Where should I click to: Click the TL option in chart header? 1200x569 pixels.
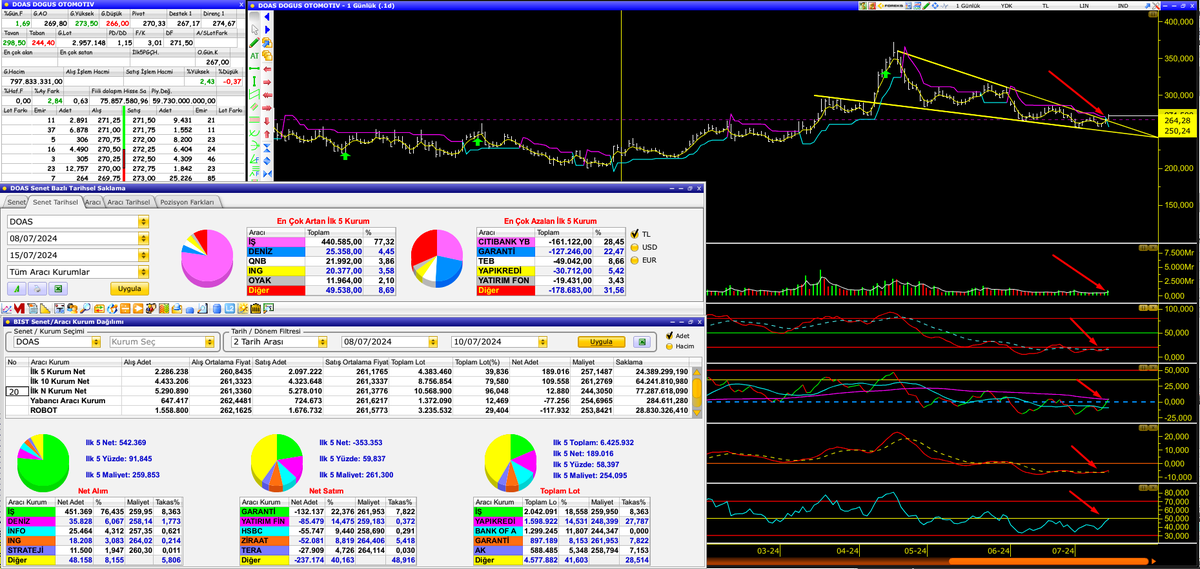coord(1045,6)
